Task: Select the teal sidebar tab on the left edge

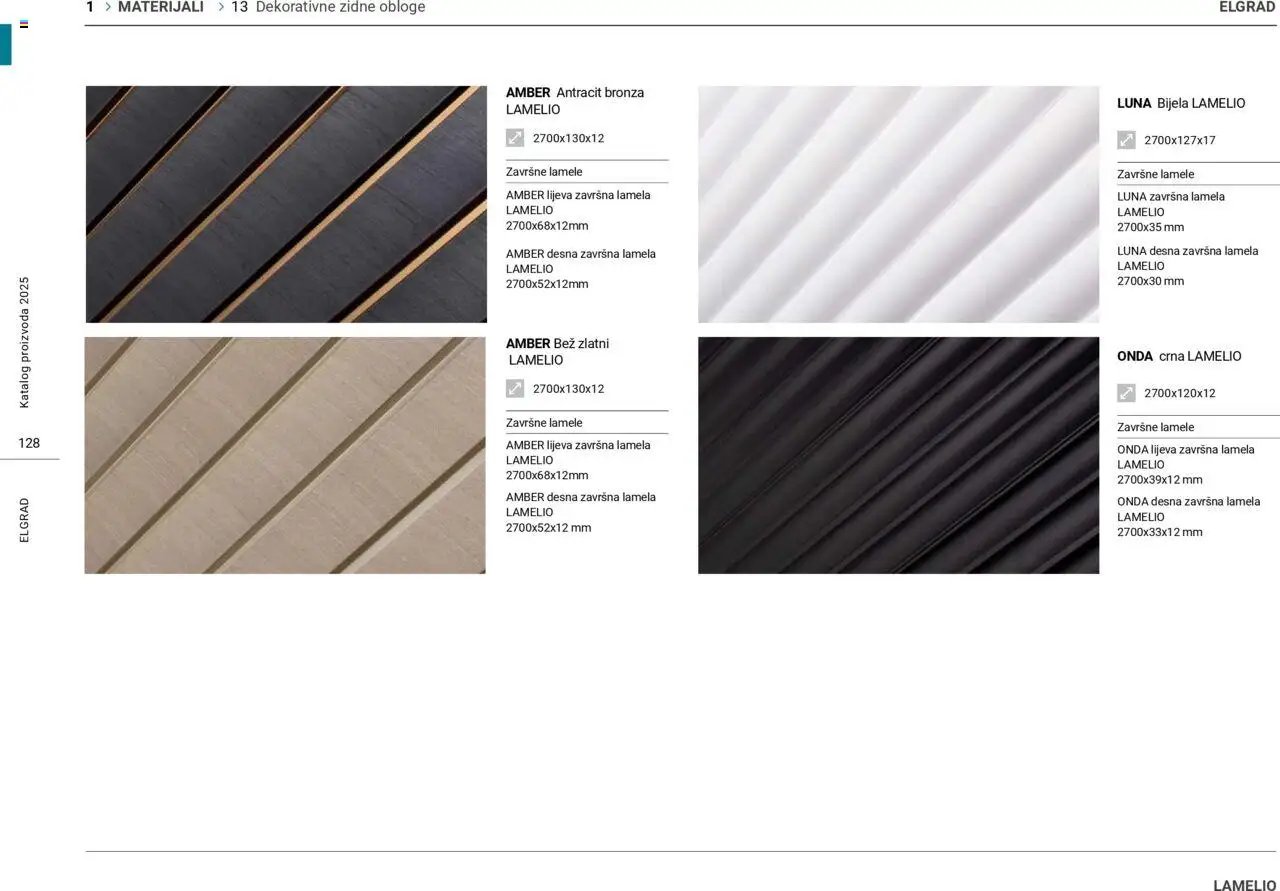Action: point(6,44)
